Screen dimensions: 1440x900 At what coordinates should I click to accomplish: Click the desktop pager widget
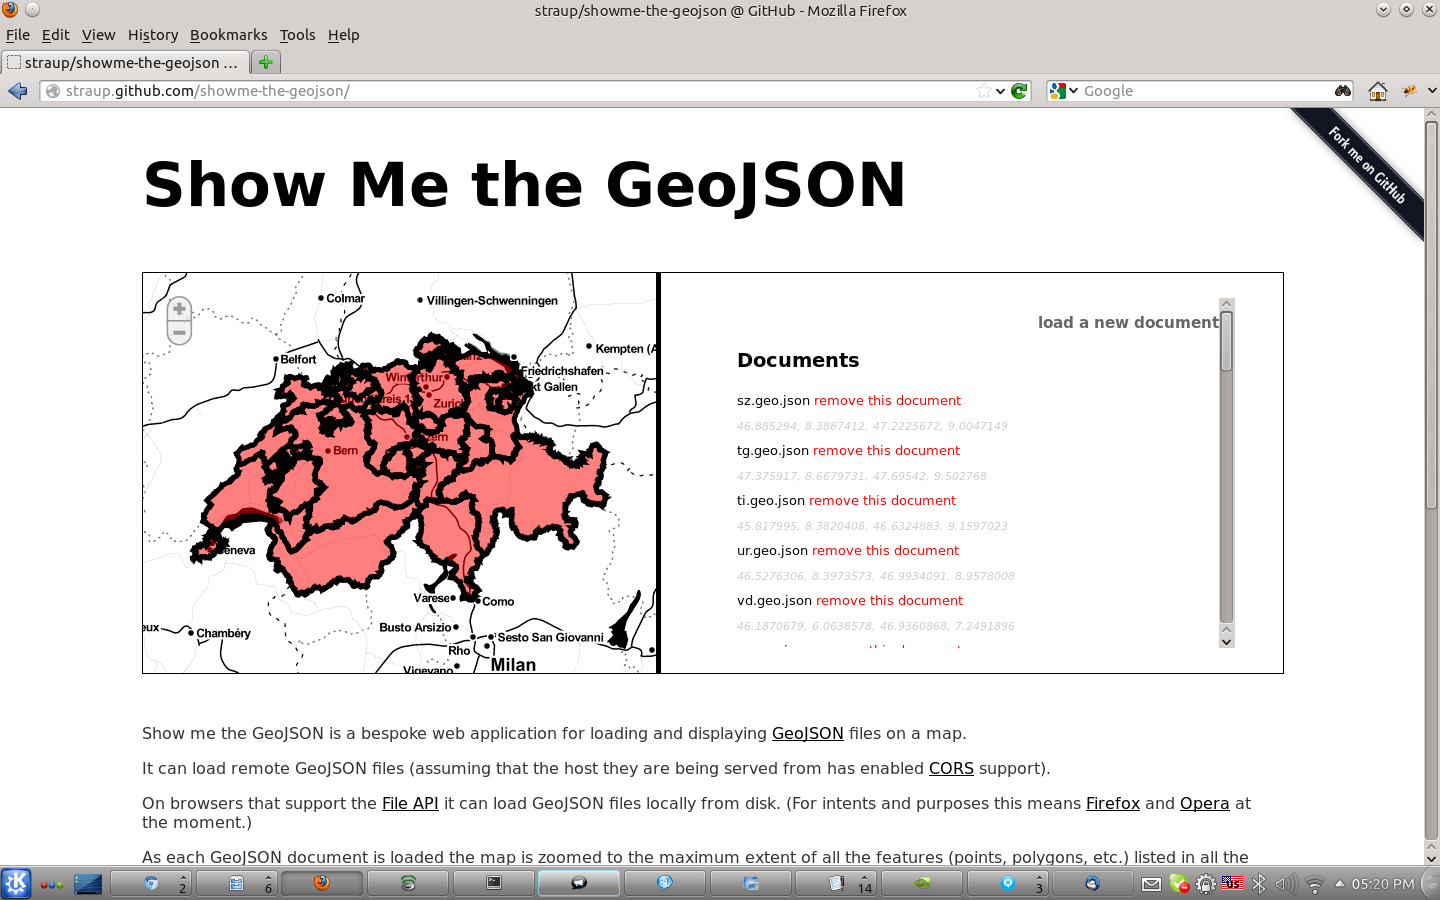88,884
